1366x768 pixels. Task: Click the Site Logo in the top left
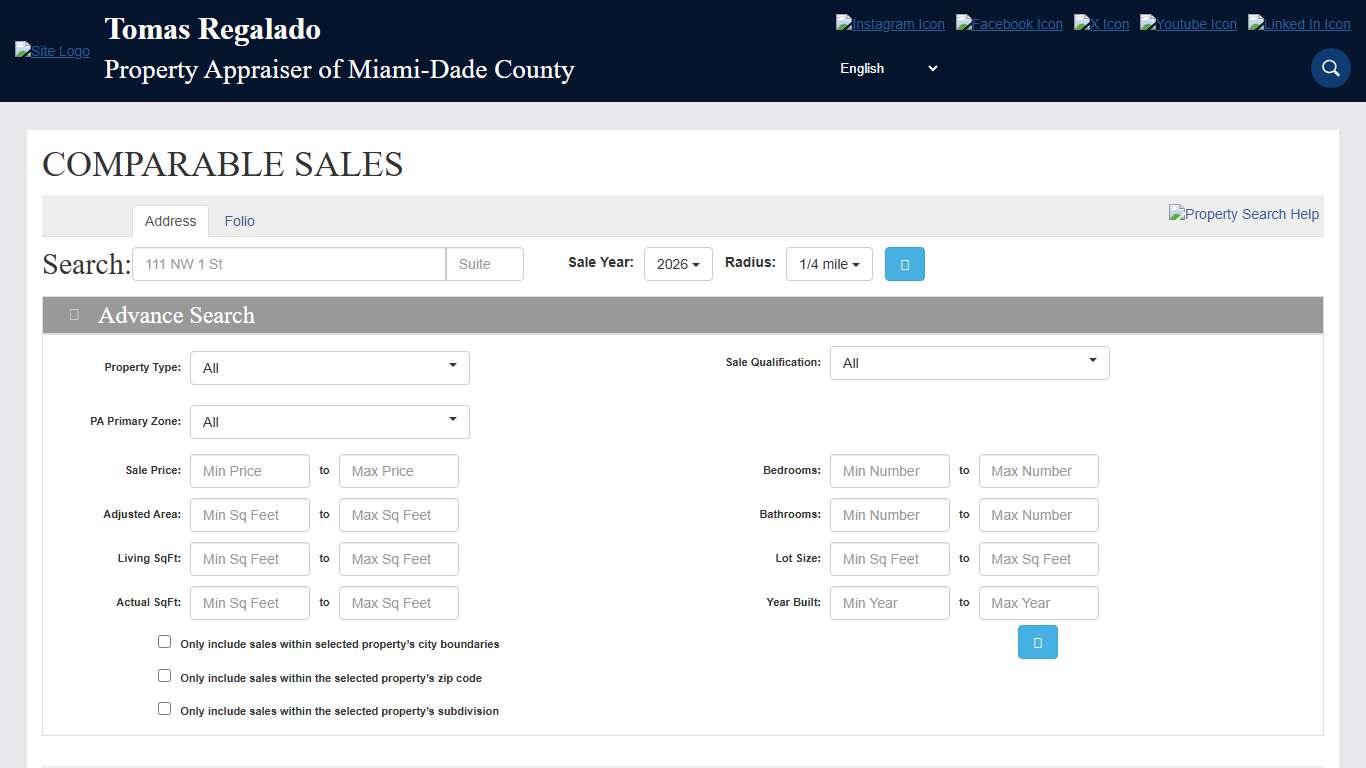51,50
